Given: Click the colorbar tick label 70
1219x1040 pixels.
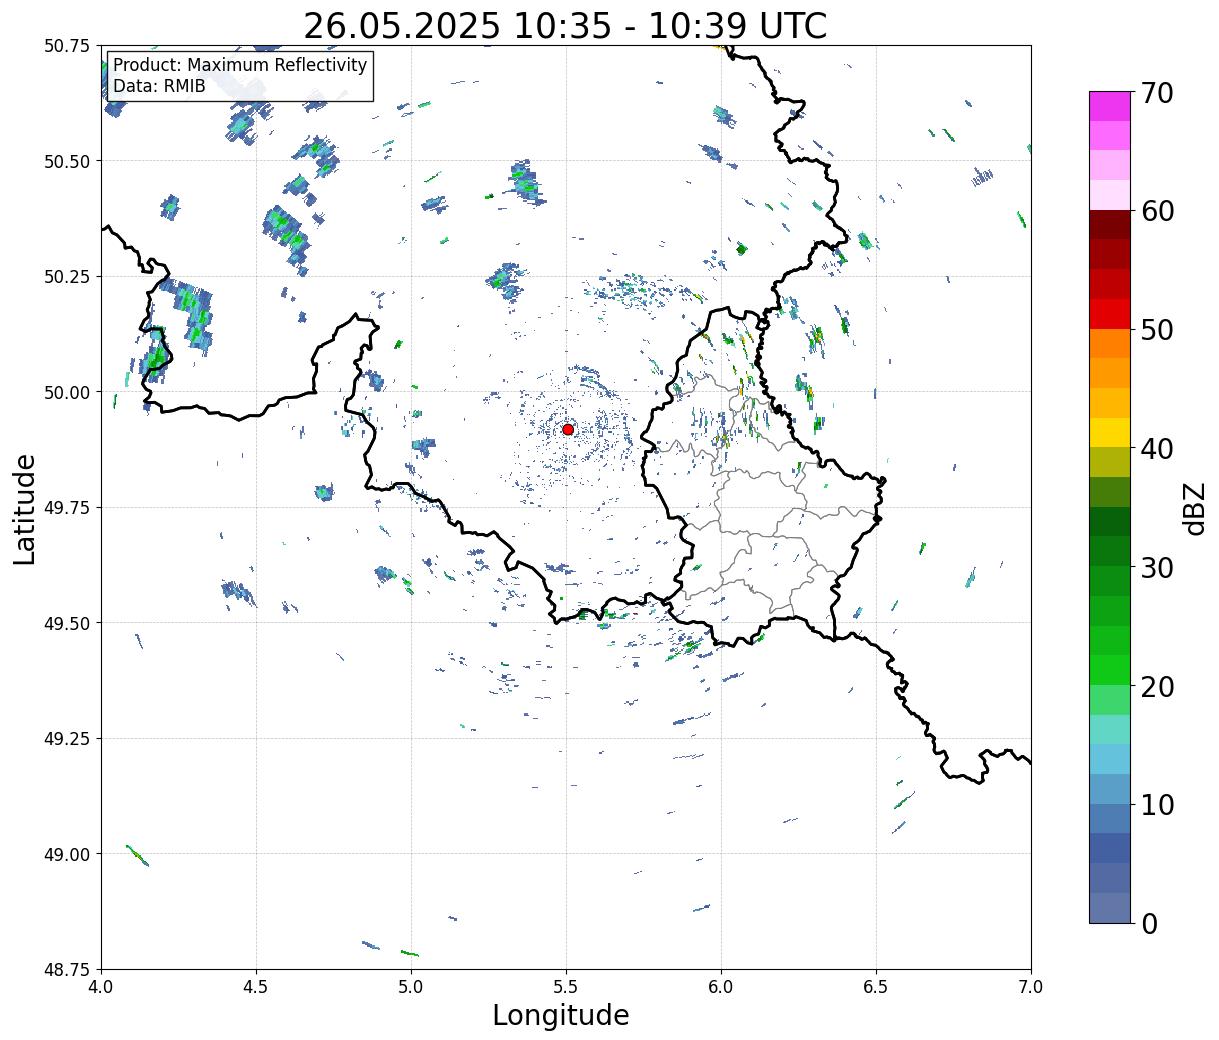Looking at the screenshot, I should (x=1157, y=93).
